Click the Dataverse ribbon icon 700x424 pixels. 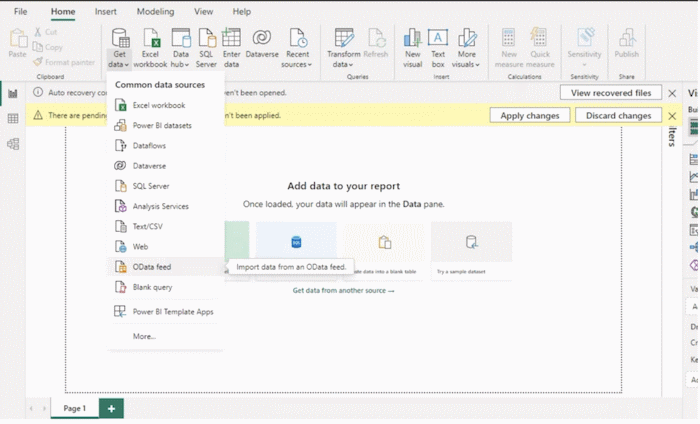point(262,43)
